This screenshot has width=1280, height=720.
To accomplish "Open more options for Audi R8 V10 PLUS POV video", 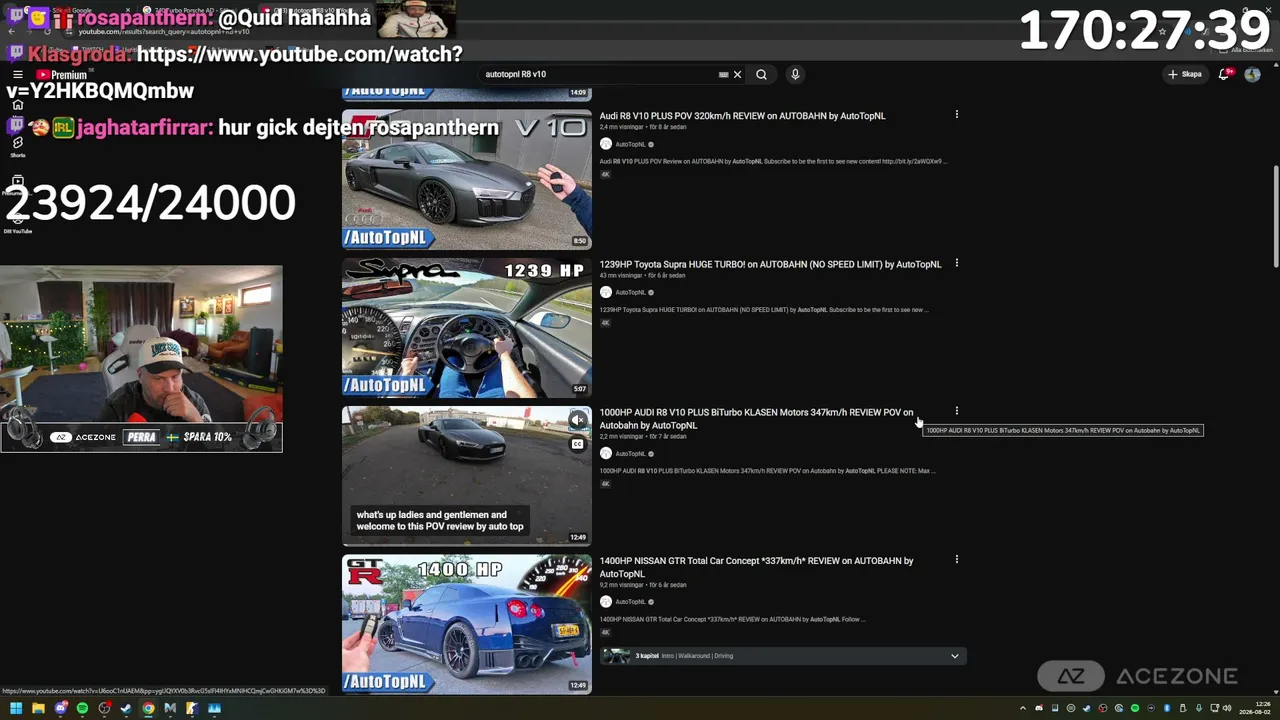I will [957, 115].
